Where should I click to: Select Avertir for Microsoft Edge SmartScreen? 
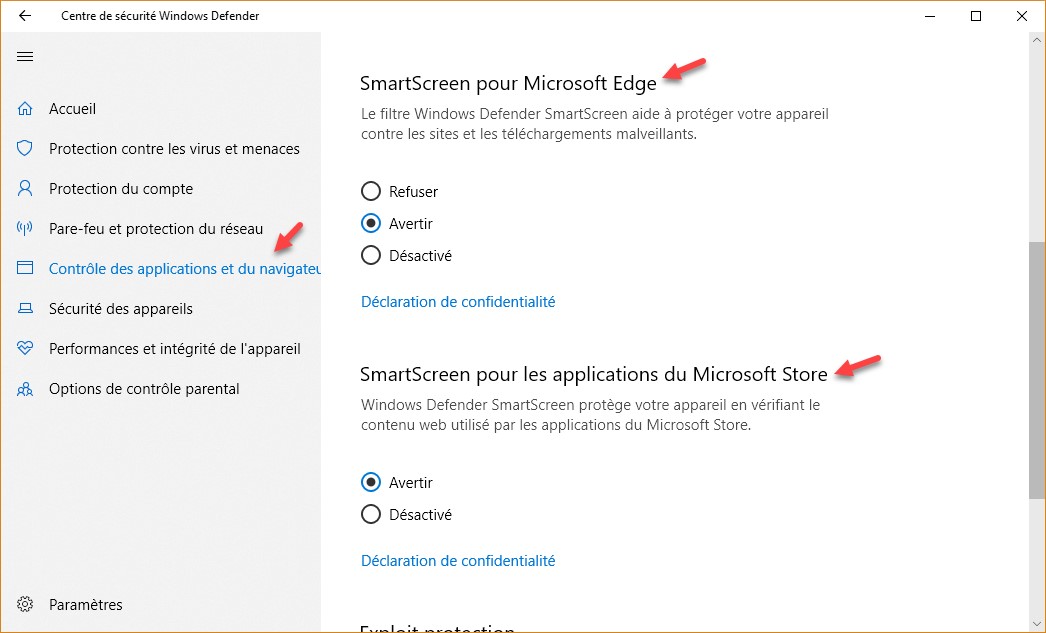click(371, 223)
